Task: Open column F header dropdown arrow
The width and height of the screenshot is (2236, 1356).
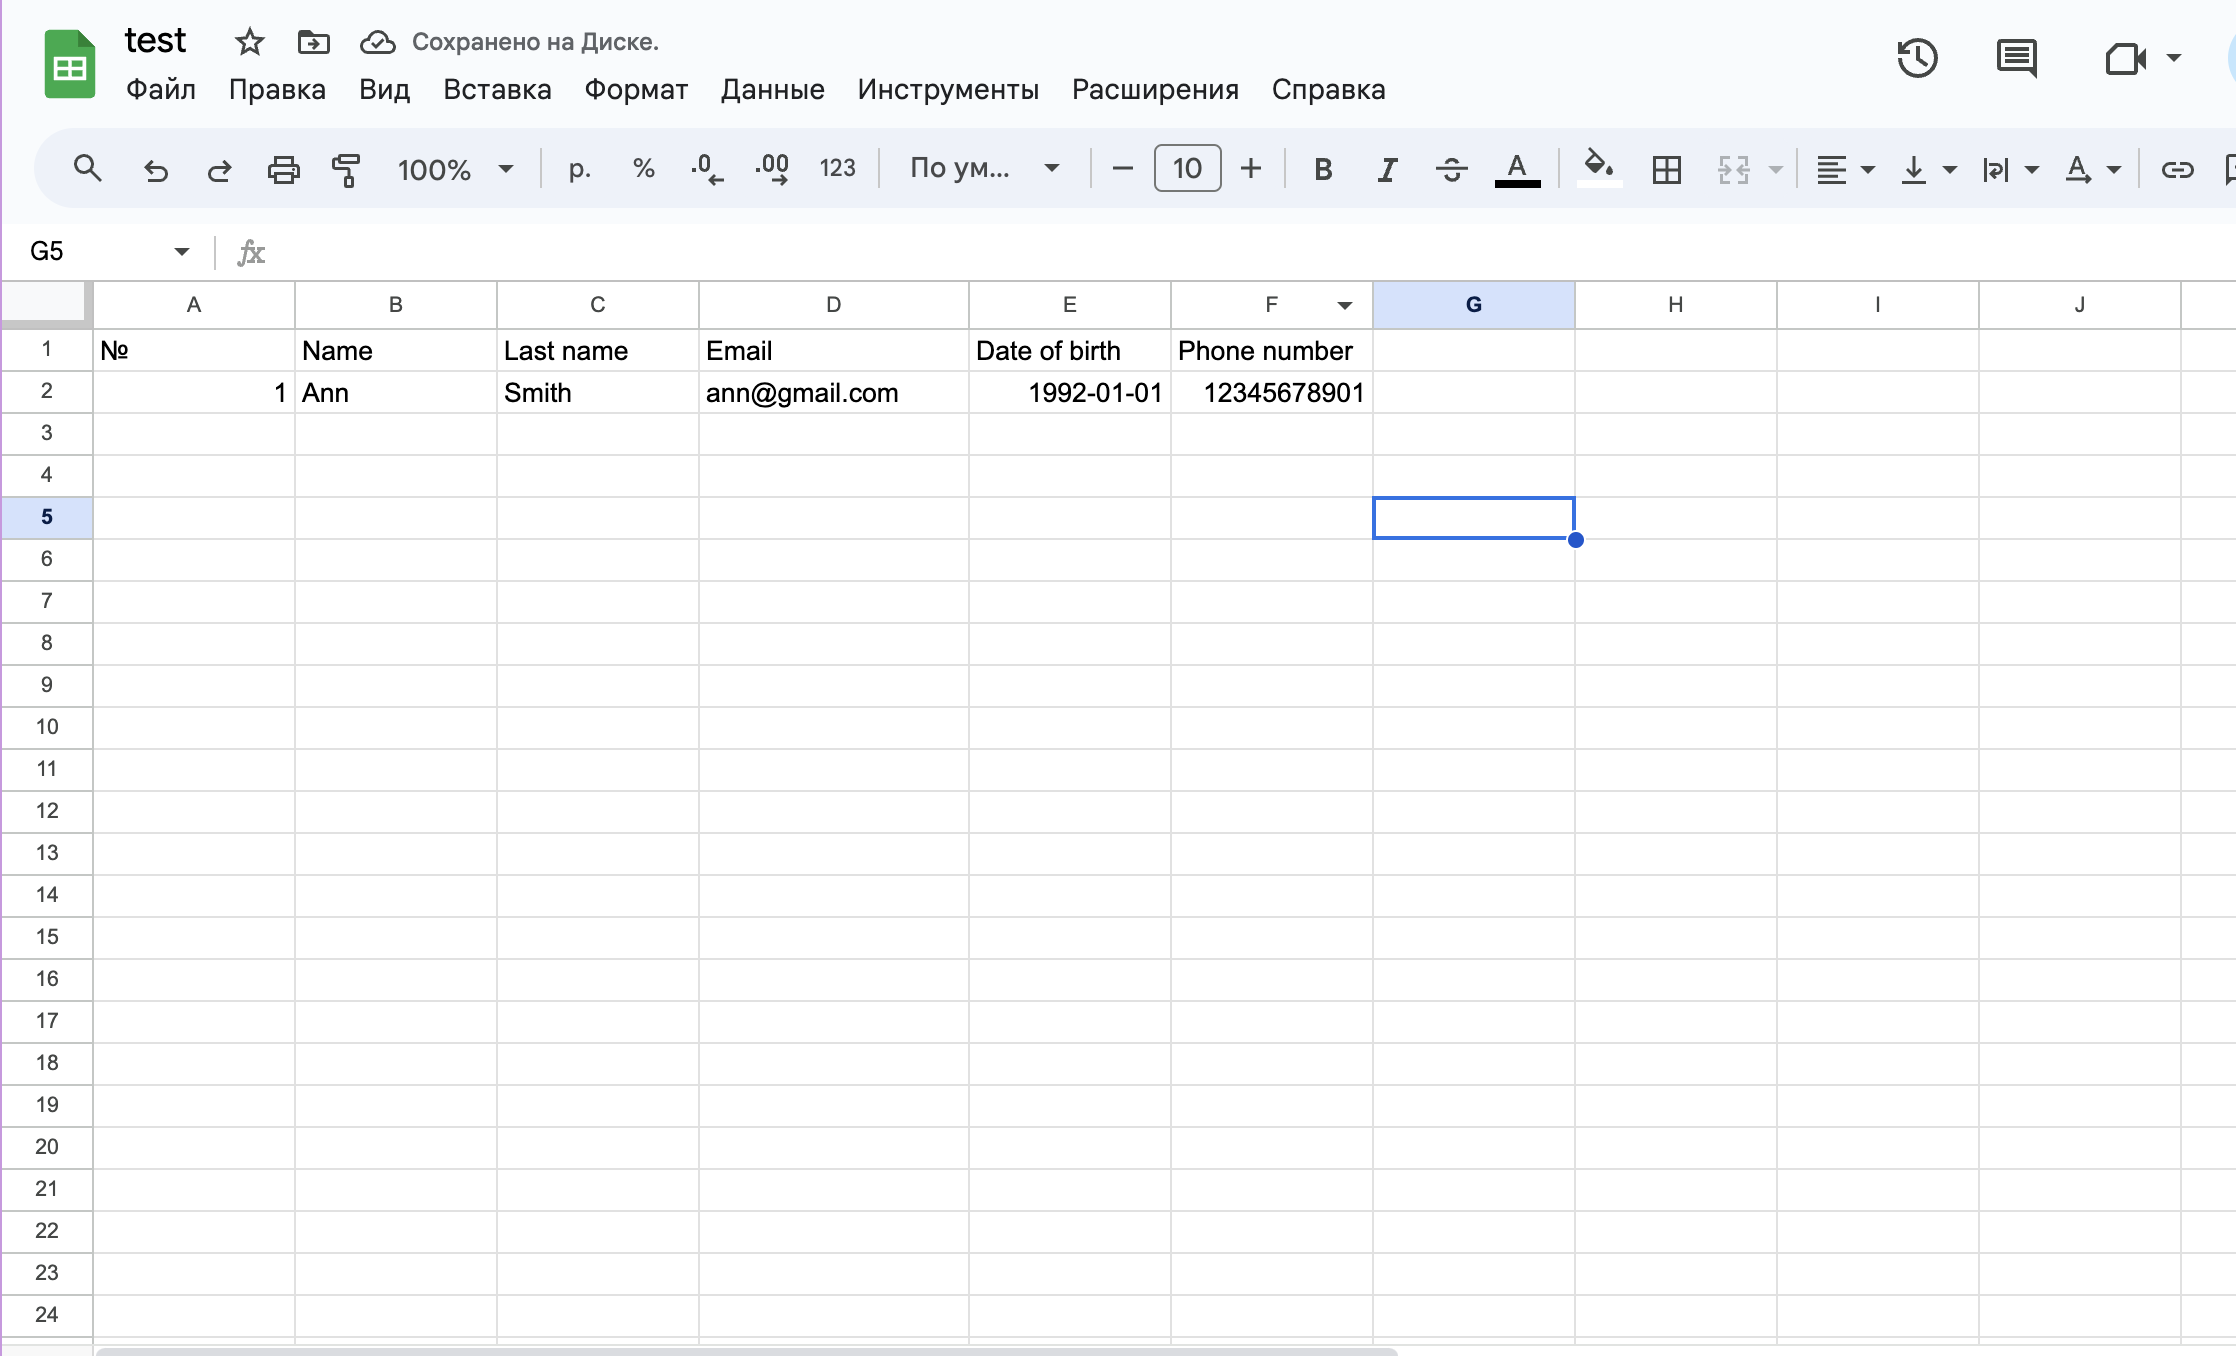Action: coord(1344,306)
